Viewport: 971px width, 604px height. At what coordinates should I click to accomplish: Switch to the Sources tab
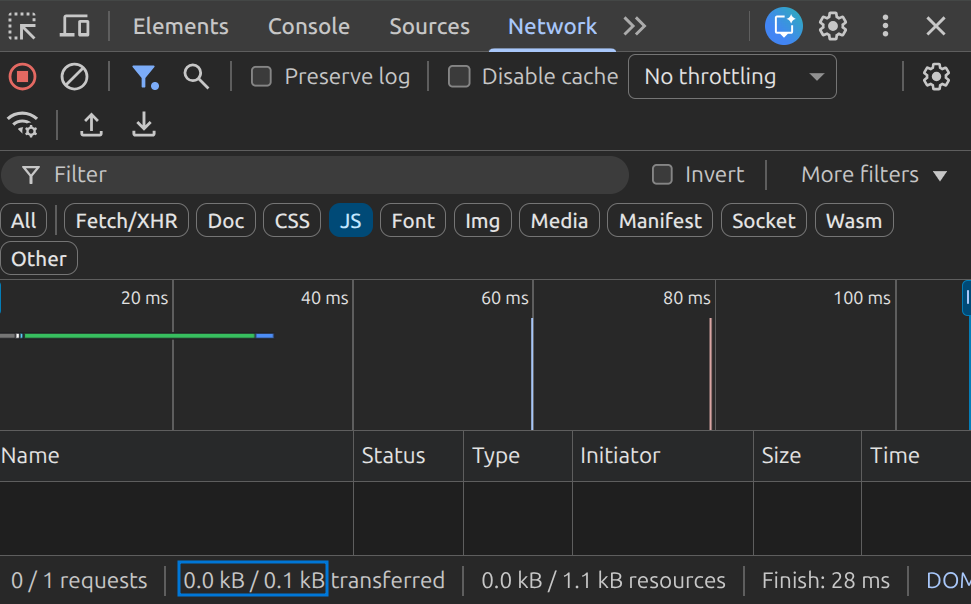pyautogui.click(x=429, y=26)
